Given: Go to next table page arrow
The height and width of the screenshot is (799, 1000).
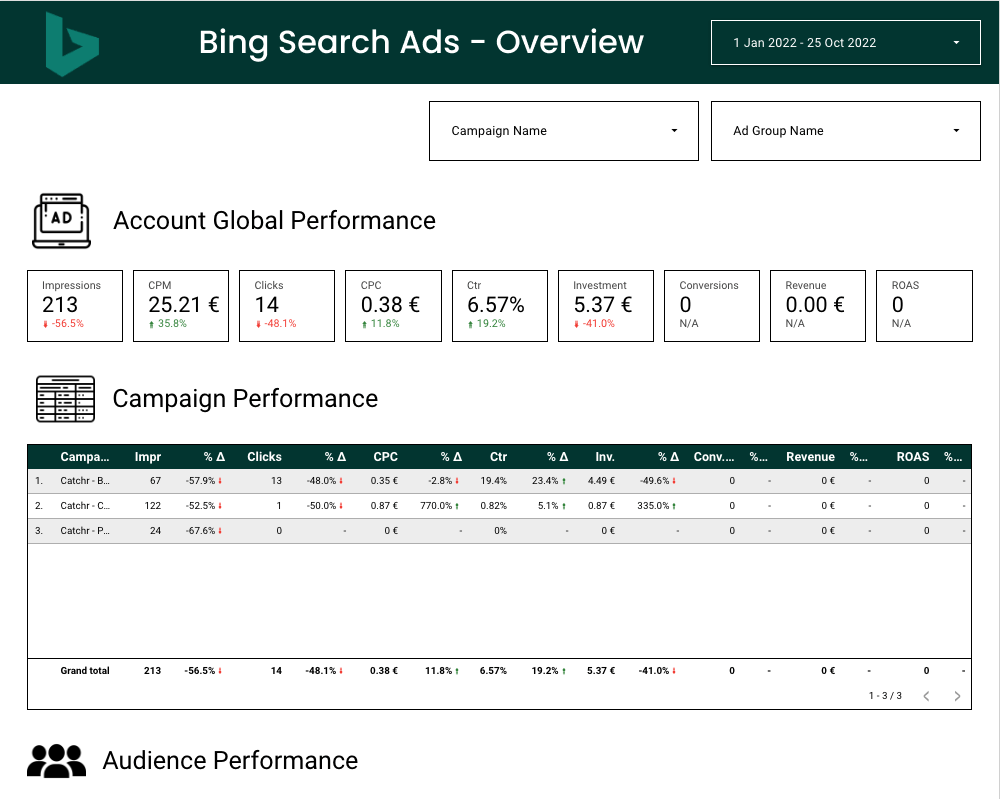Looking at the screenshot, I should coord(957,696).
